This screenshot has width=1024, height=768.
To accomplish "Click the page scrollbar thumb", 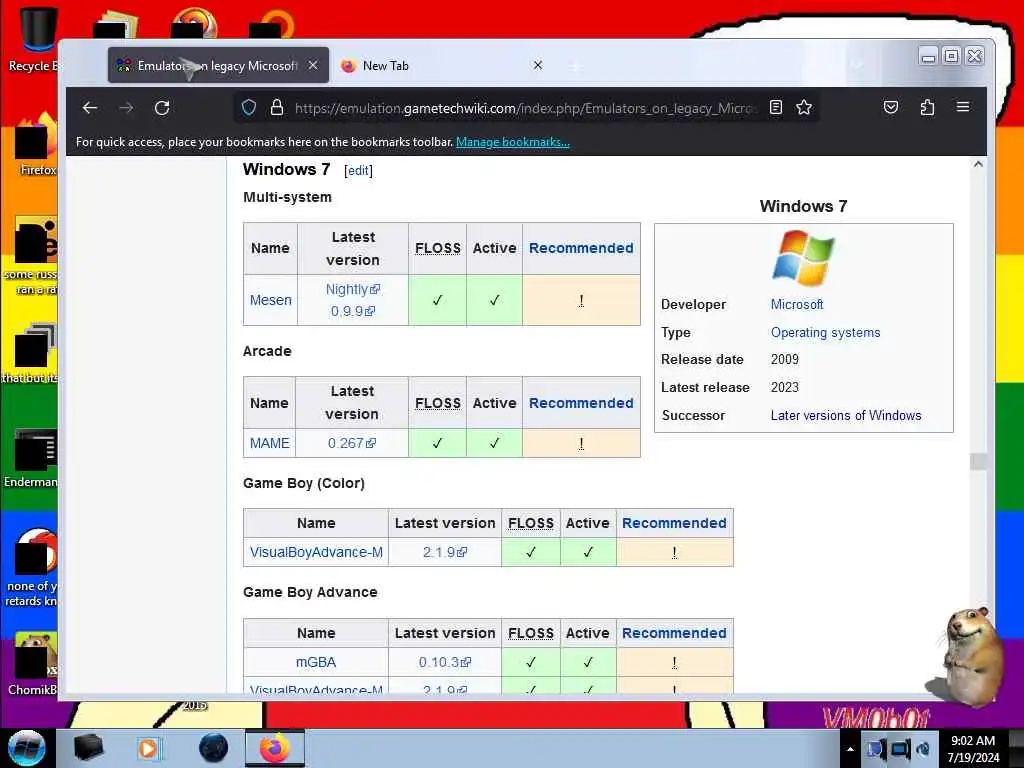I will [978, 461].
